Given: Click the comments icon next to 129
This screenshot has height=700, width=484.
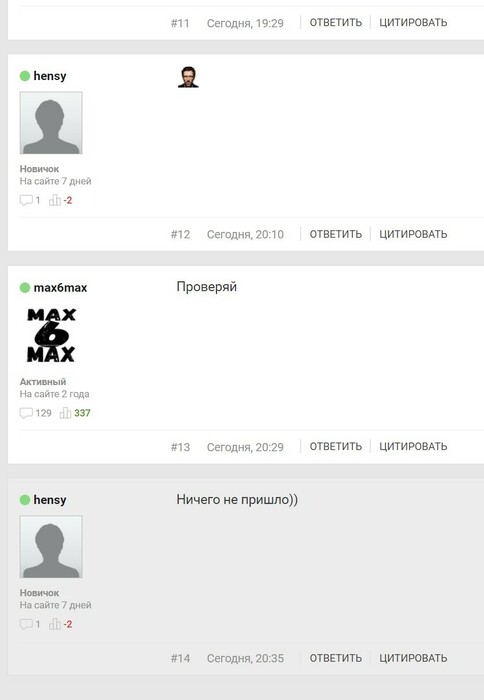Looking at the screenshot, I should click(26, 413).
